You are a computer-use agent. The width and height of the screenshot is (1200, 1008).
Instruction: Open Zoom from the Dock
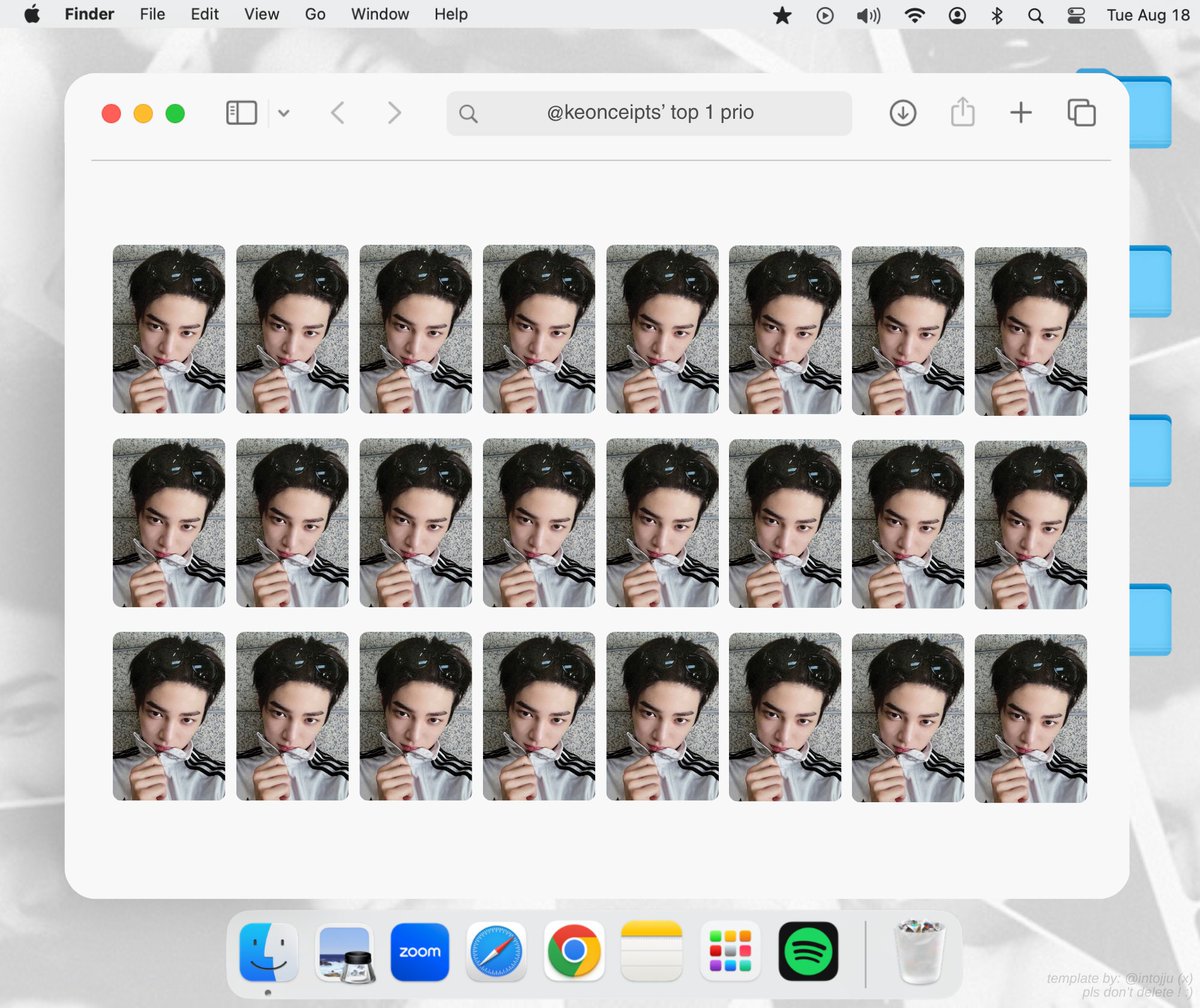420,951
